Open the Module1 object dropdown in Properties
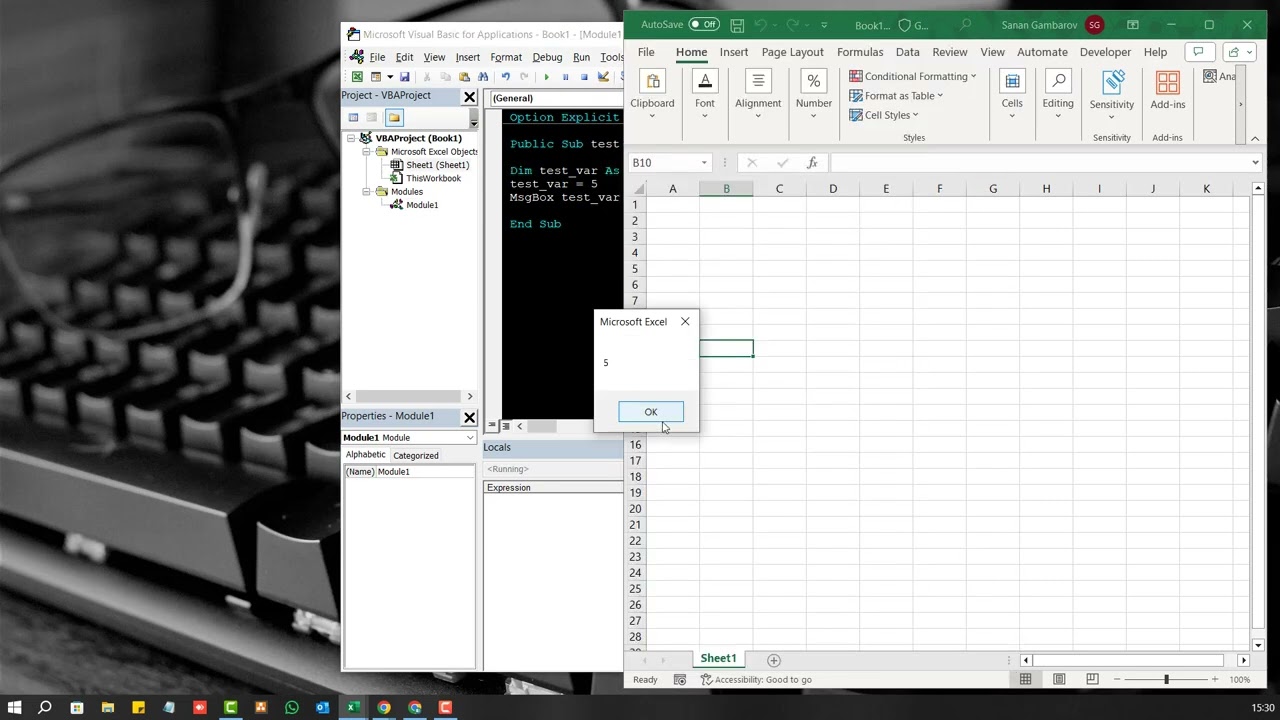This screenshot has height=720, width=1280. pyautogui.click(x=469, y=437)
